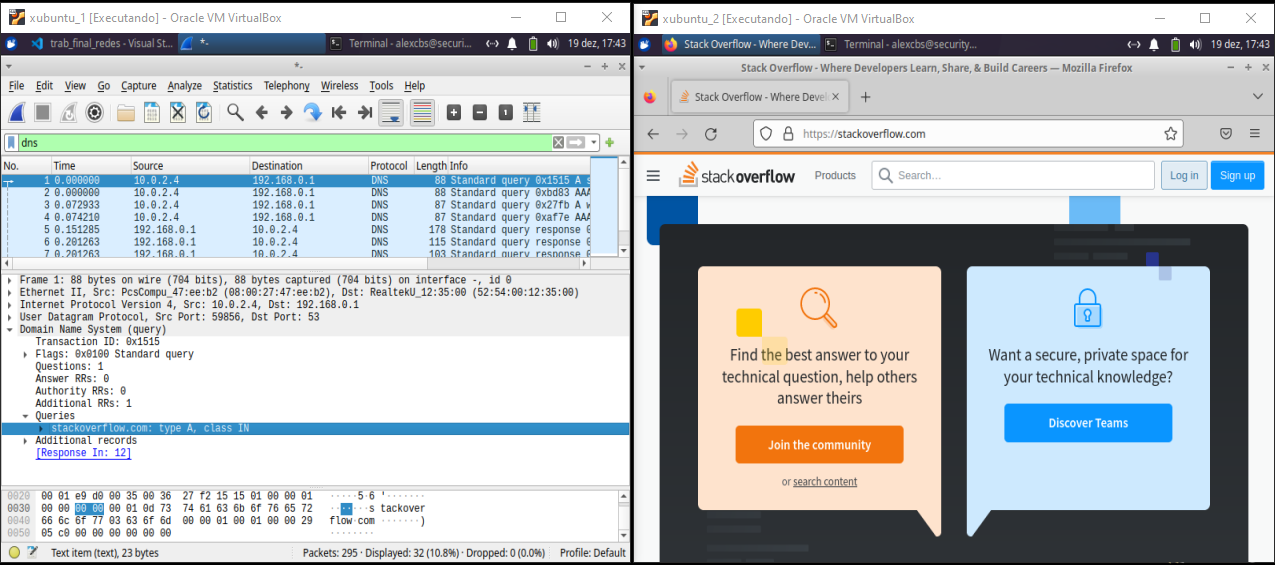The image size is (1284, 565).
Task: Go back one page in Firefox
Action: click(x=653, y=134)
